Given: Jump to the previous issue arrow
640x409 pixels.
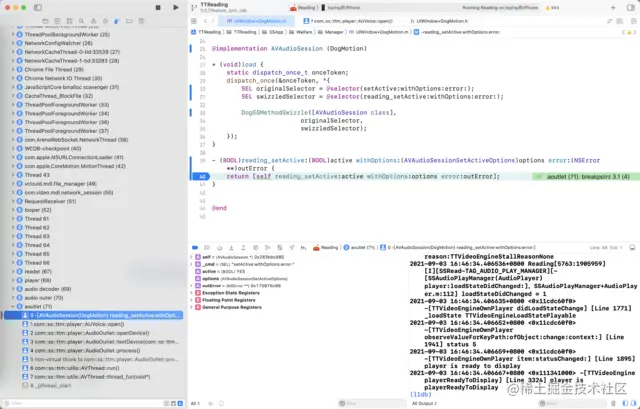Looking at the screenshot, I should [623, 32].
